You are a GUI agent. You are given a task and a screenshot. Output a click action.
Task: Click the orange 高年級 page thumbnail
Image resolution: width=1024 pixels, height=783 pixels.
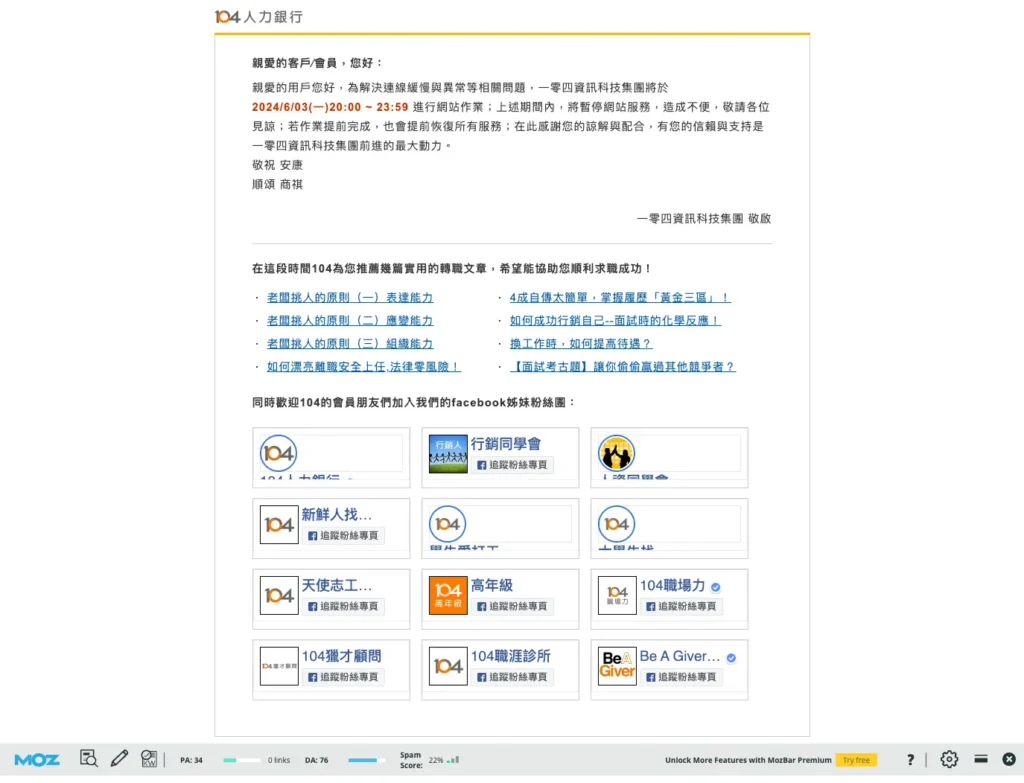(446, 595)
